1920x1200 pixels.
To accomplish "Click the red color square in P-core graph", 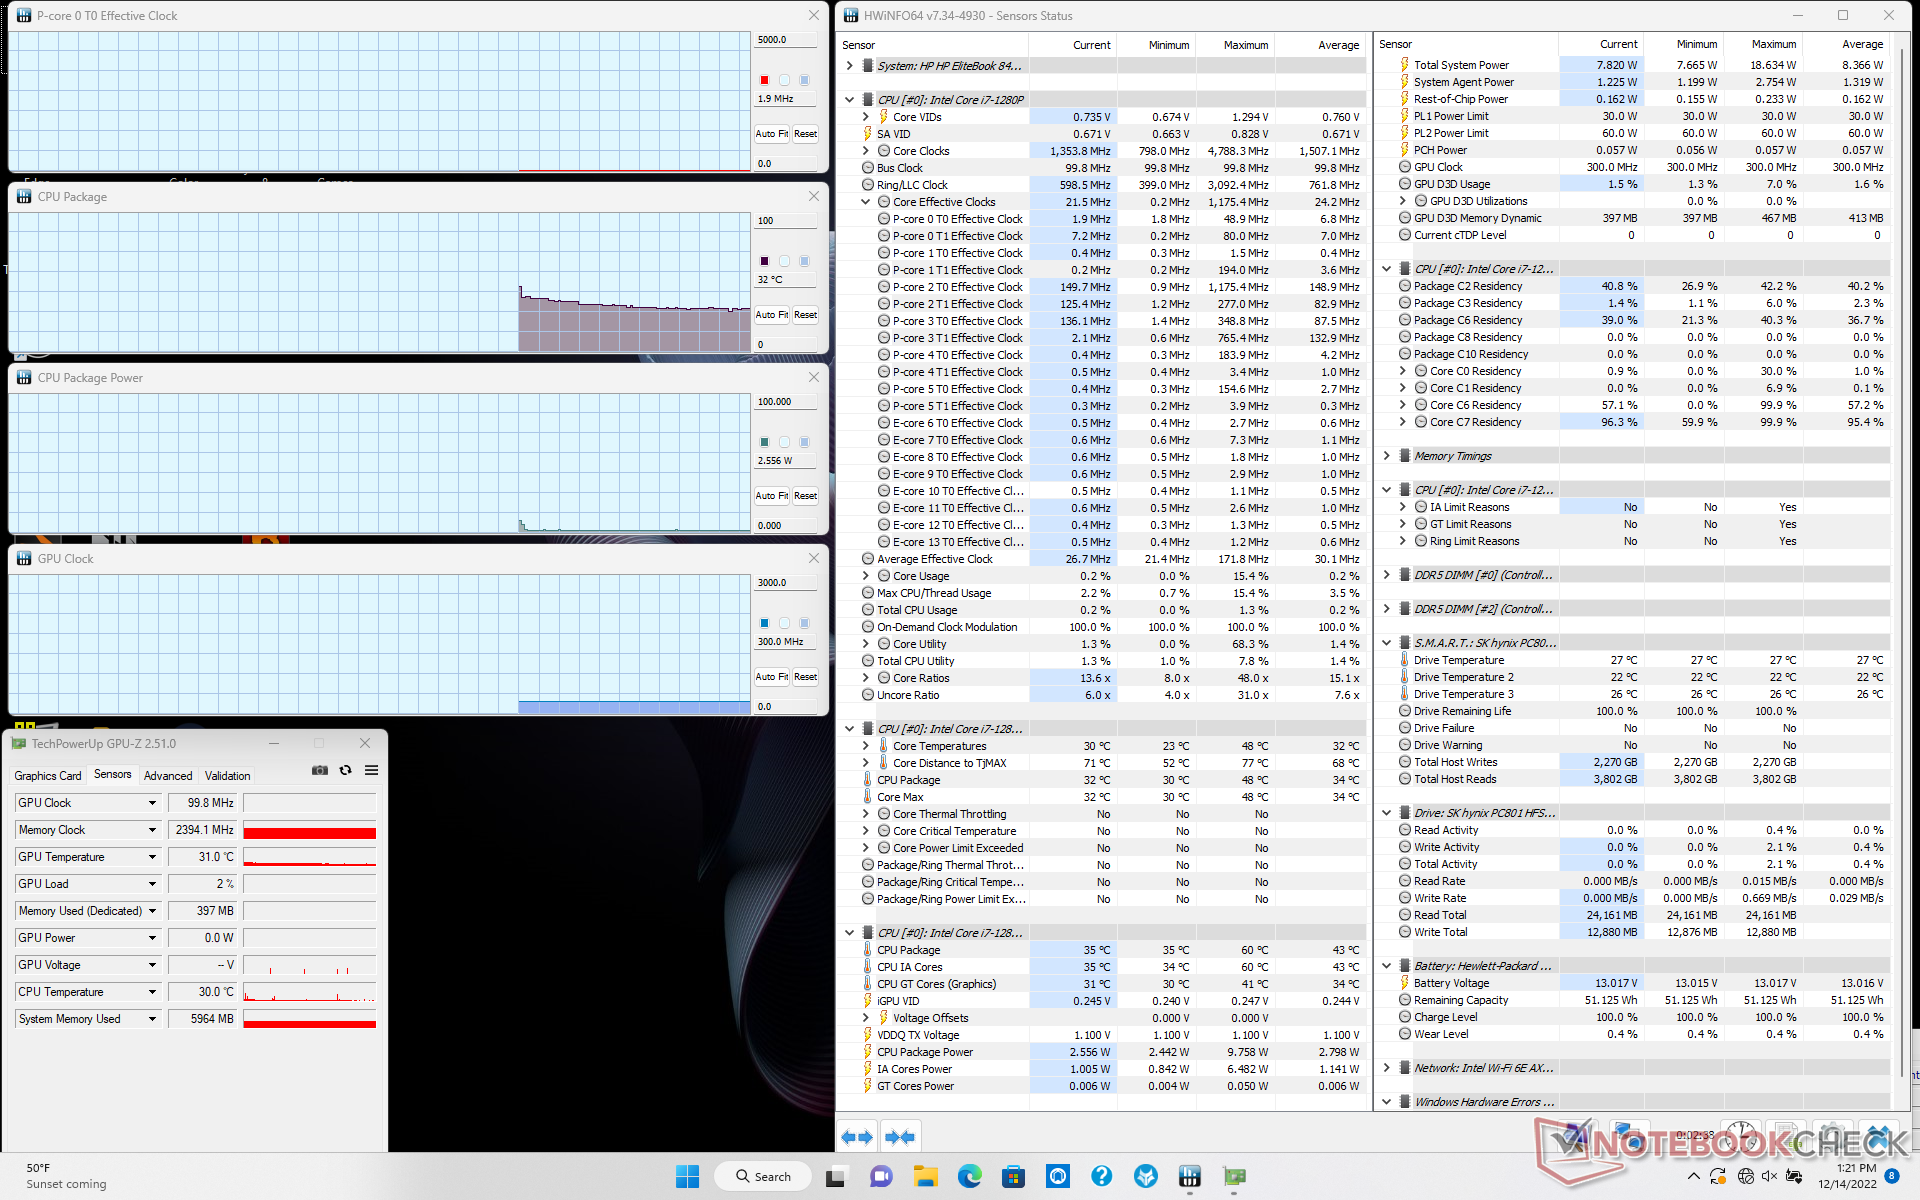I will [765, 80].
